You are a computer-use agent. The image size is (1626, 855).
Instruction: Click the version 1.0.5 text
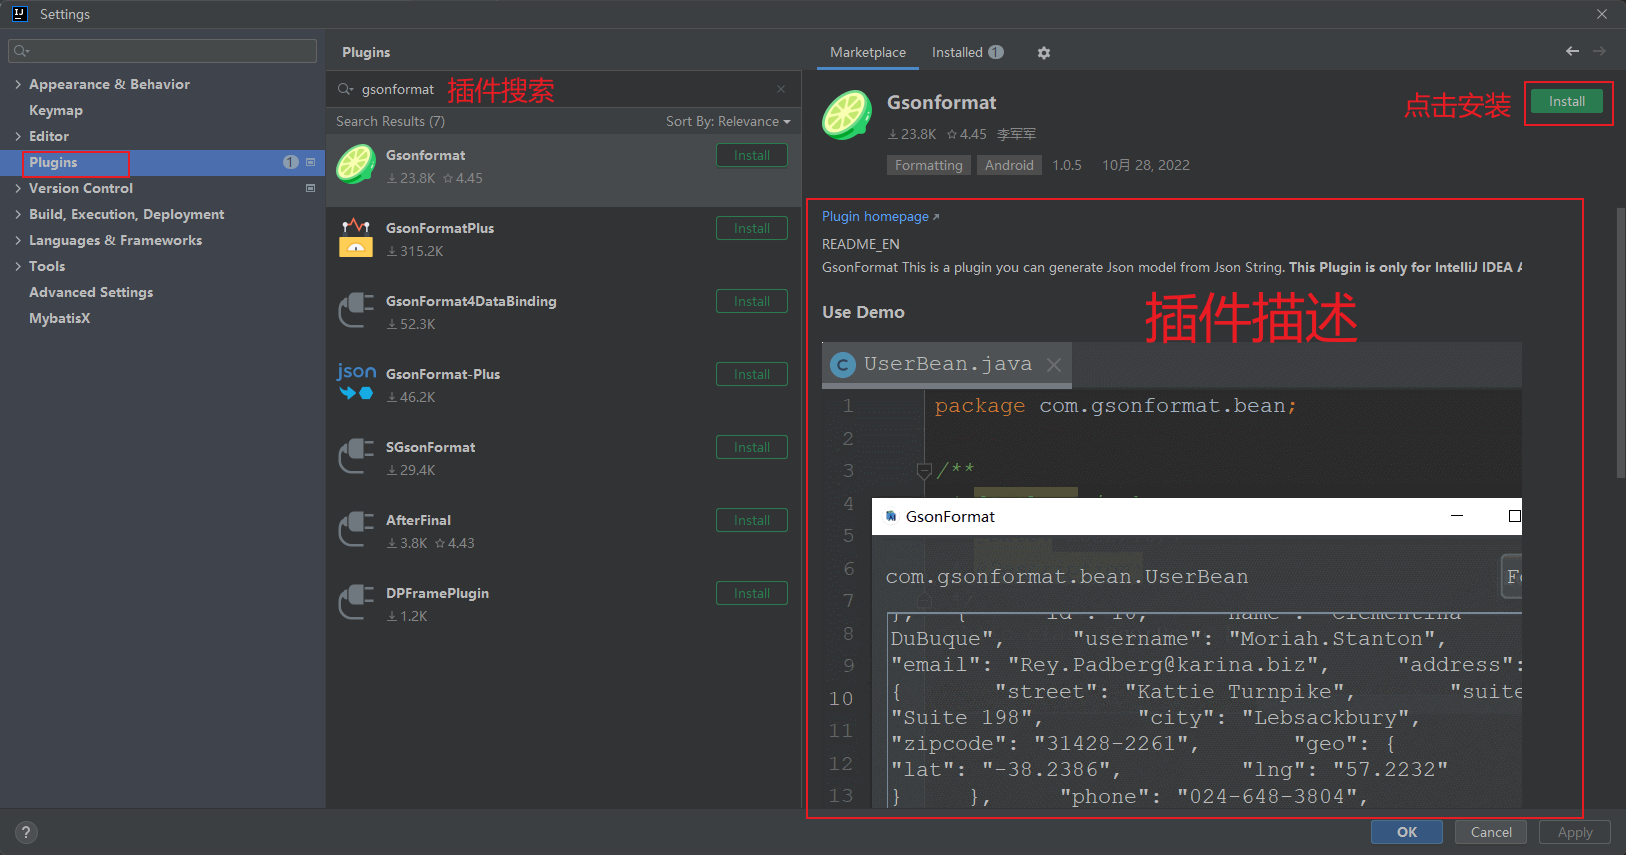pos(1067,165)
